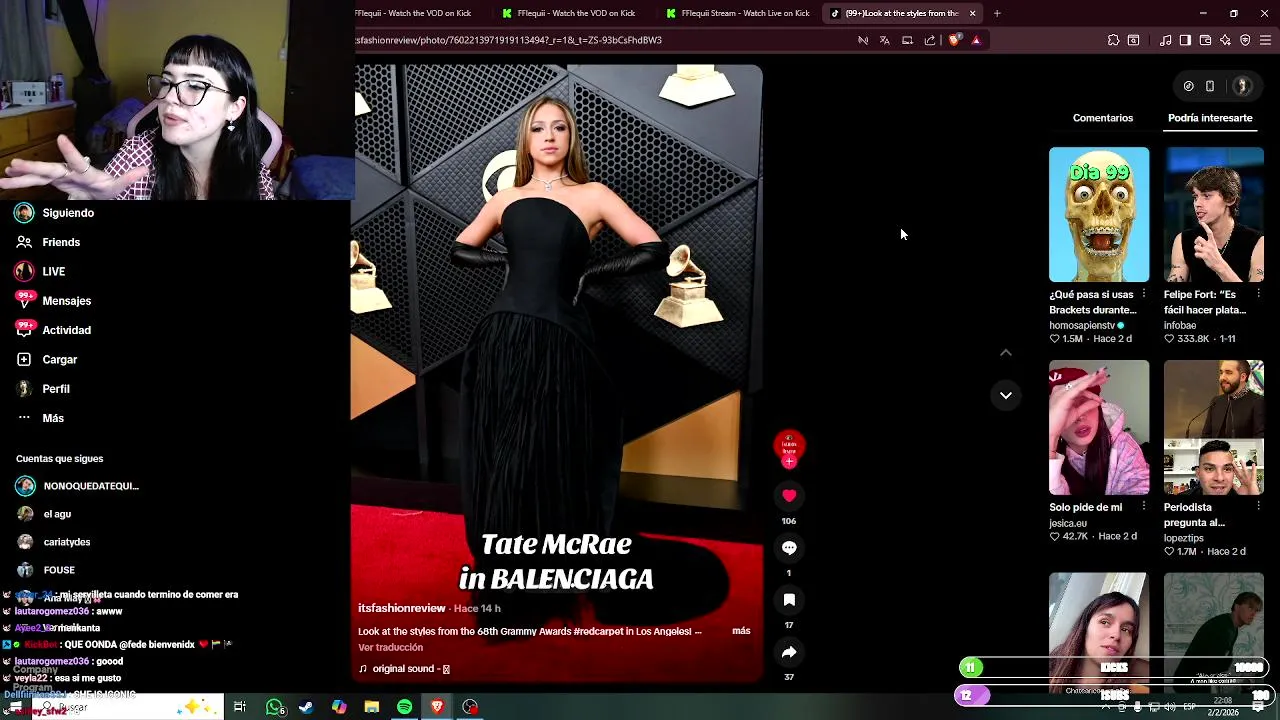Screen dimensions: 1280x720
Task: Open Friends in the TikTok sidebar
Action: pyautogui.click(x=48, y=242)
